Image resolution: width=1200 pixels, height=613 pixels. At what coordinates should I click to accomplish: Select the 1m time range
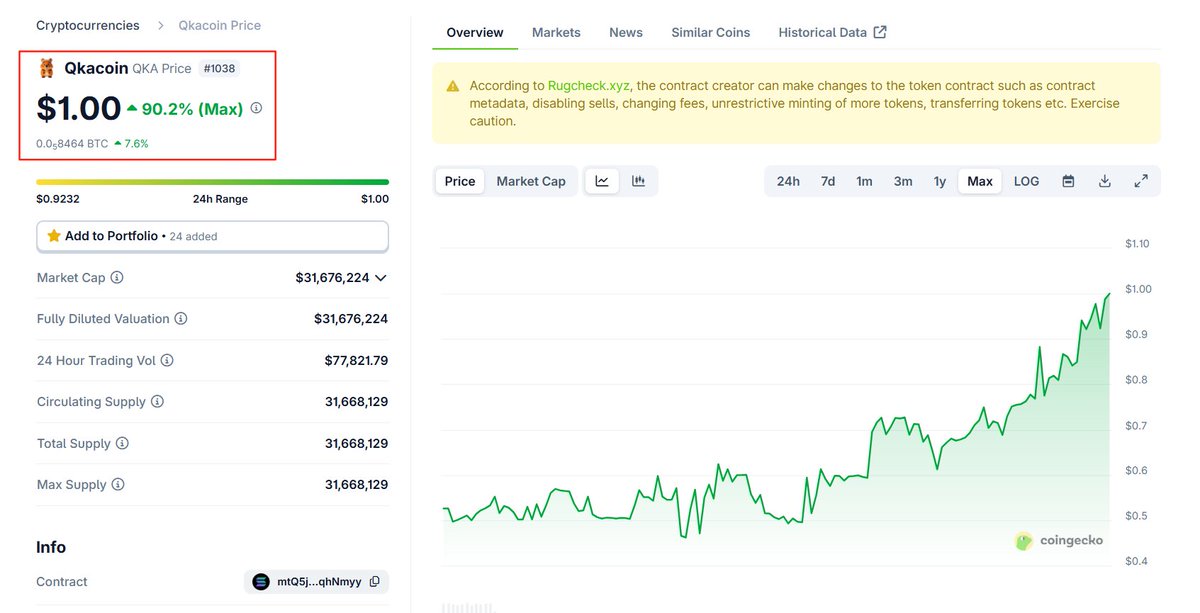tap(864, 181)
